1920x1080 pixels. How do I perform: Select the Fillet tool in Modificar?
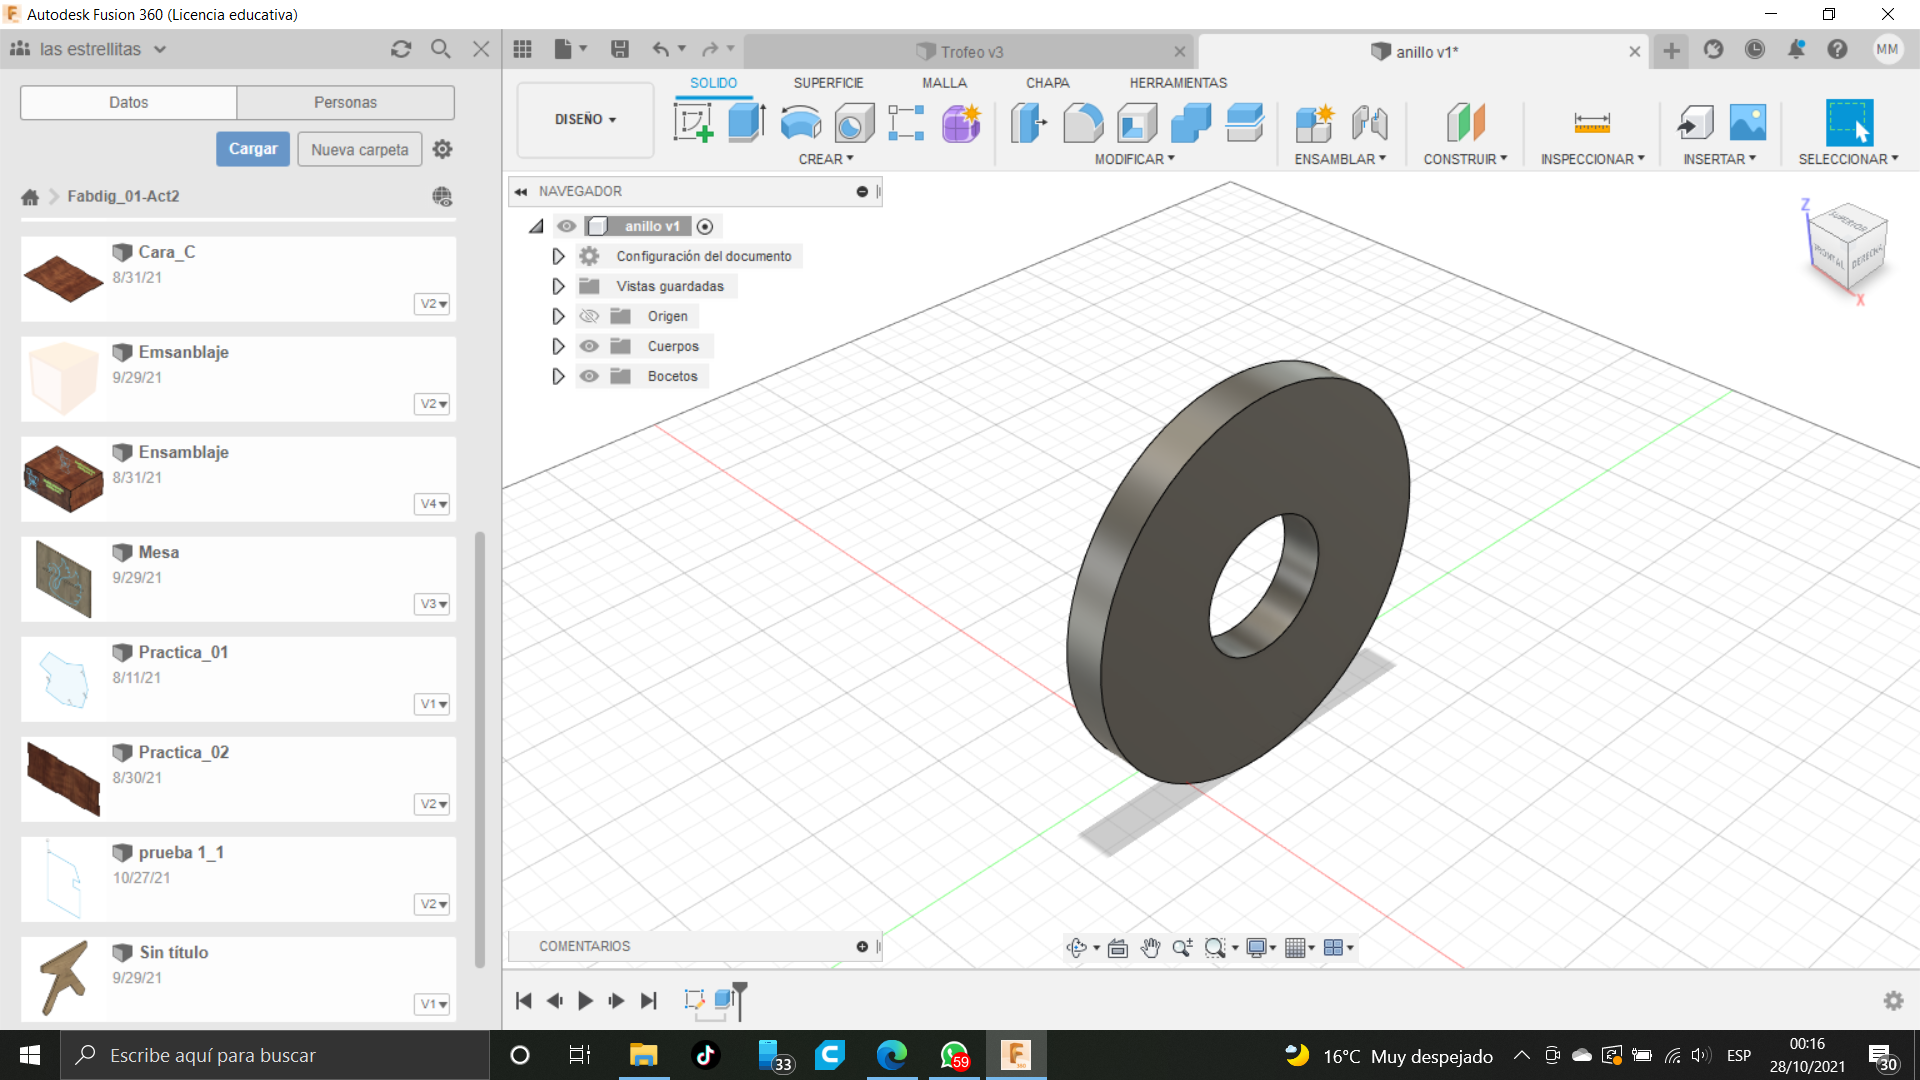[1083, 123]
